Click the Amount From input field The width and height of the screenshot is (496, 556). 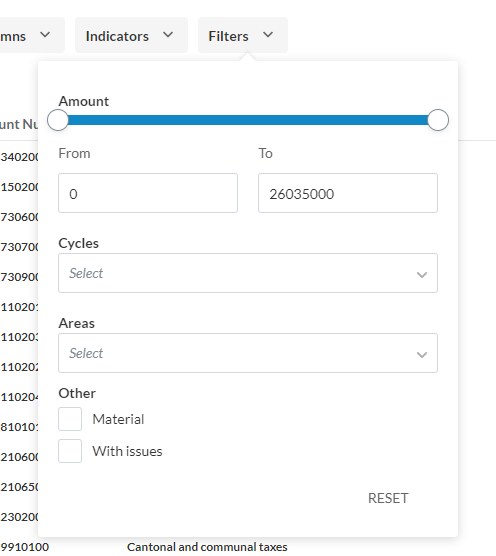[148, 193]
